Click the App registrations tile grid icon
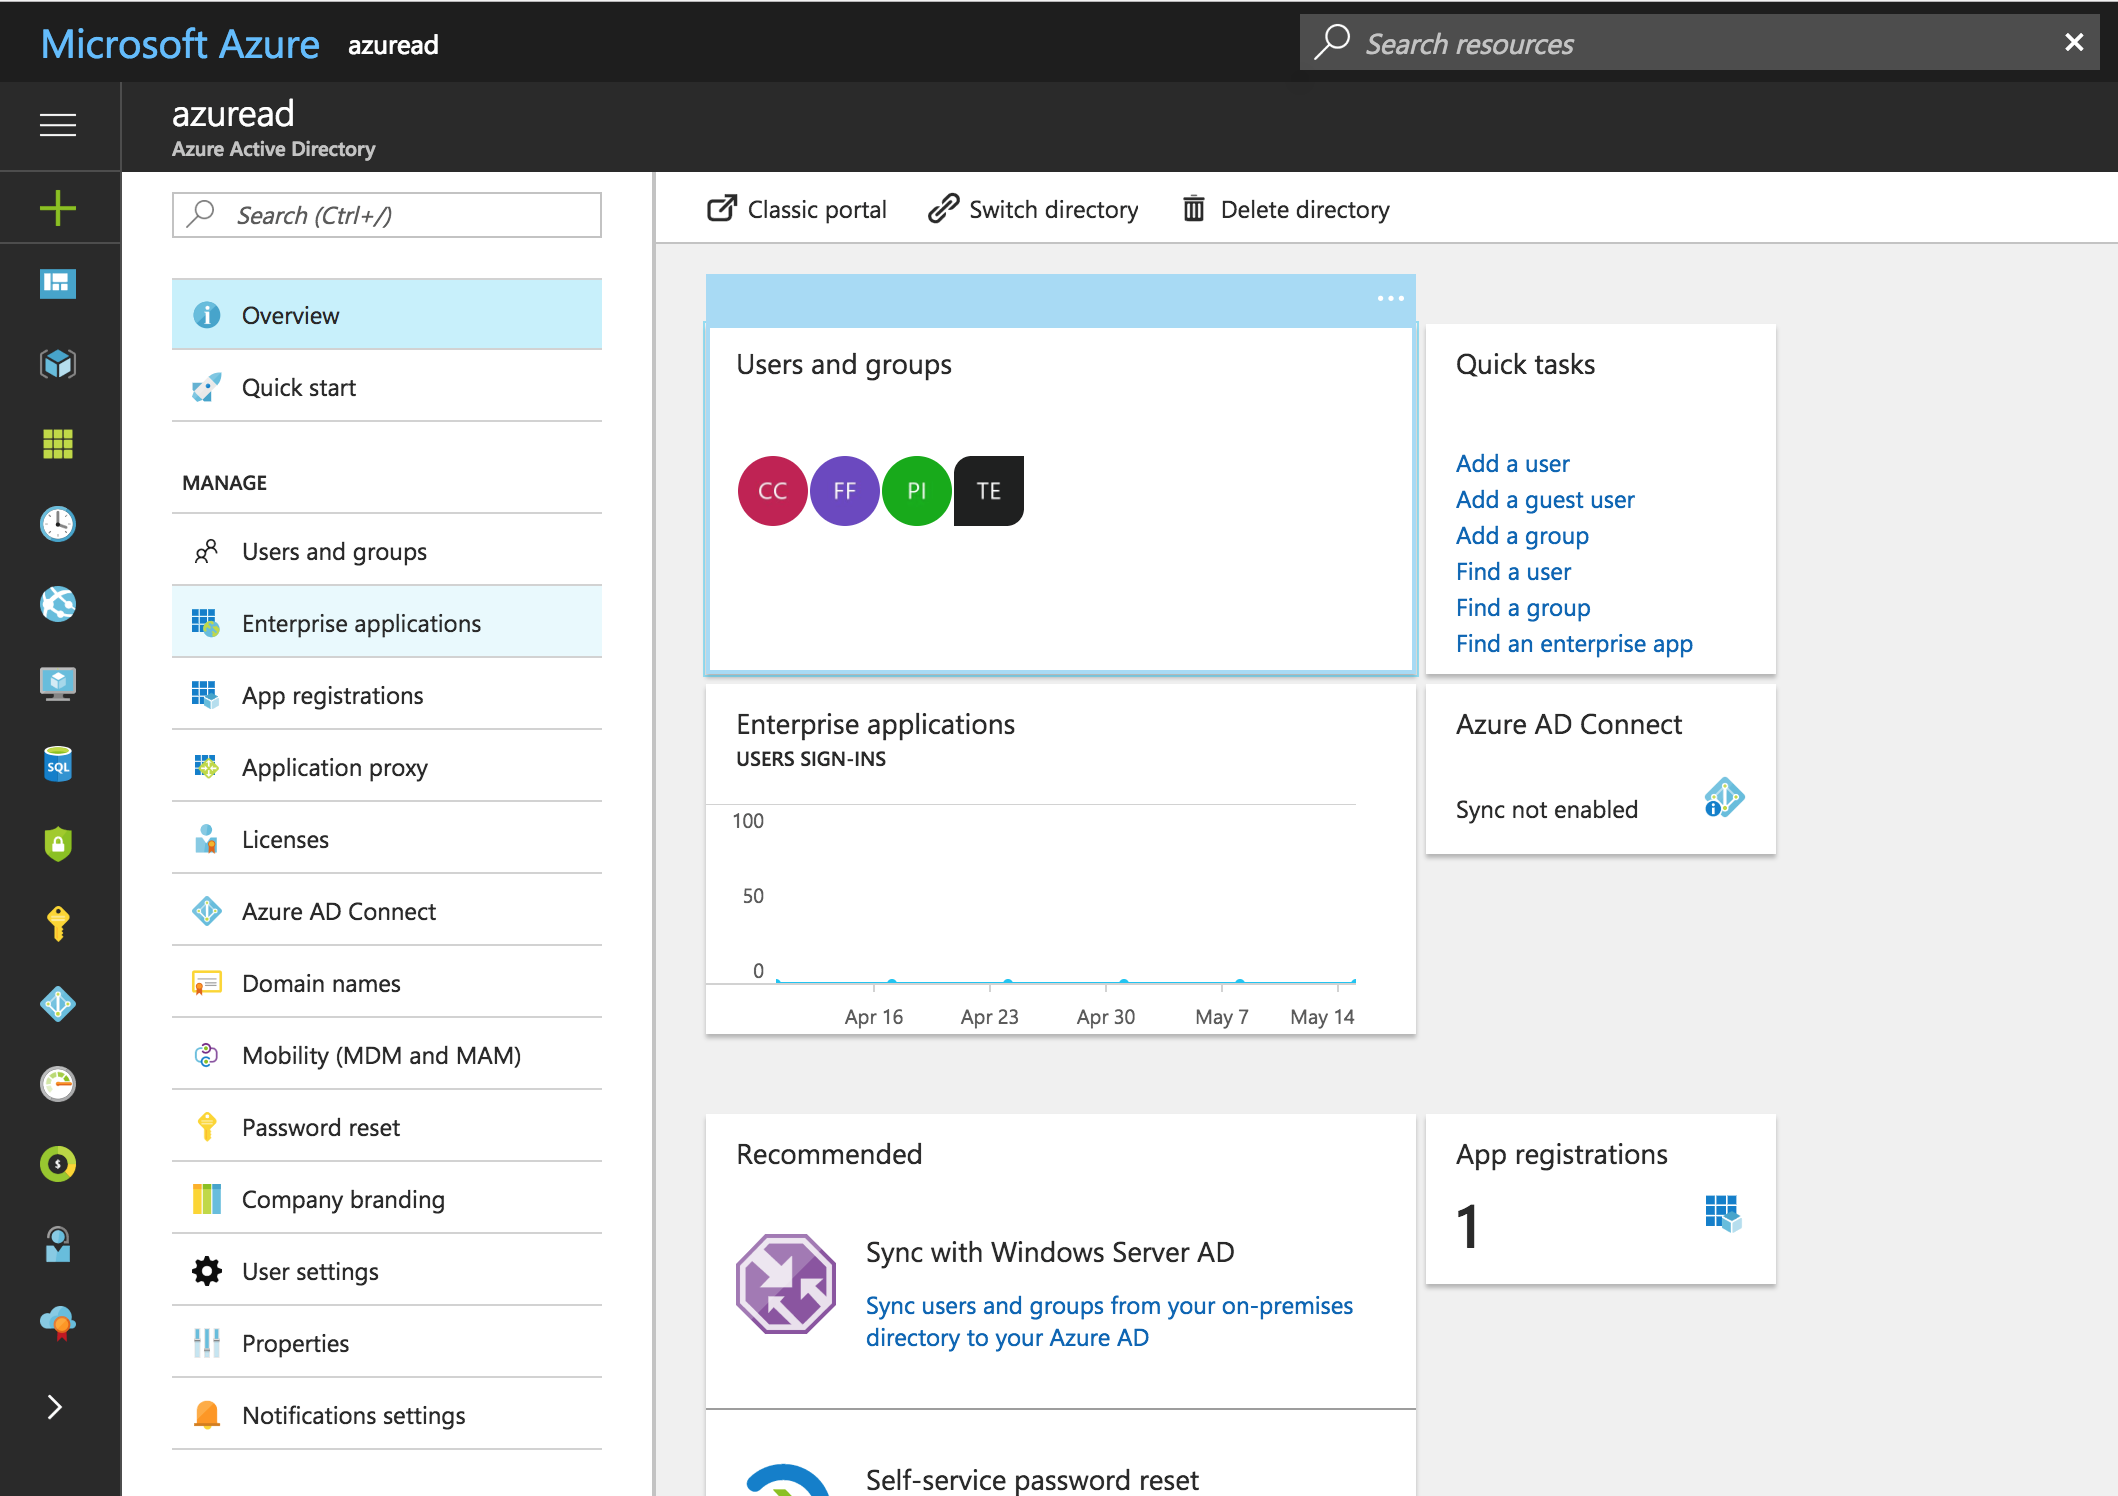Viewport: 2118px width, 1496px height. click(1723, 1213)
